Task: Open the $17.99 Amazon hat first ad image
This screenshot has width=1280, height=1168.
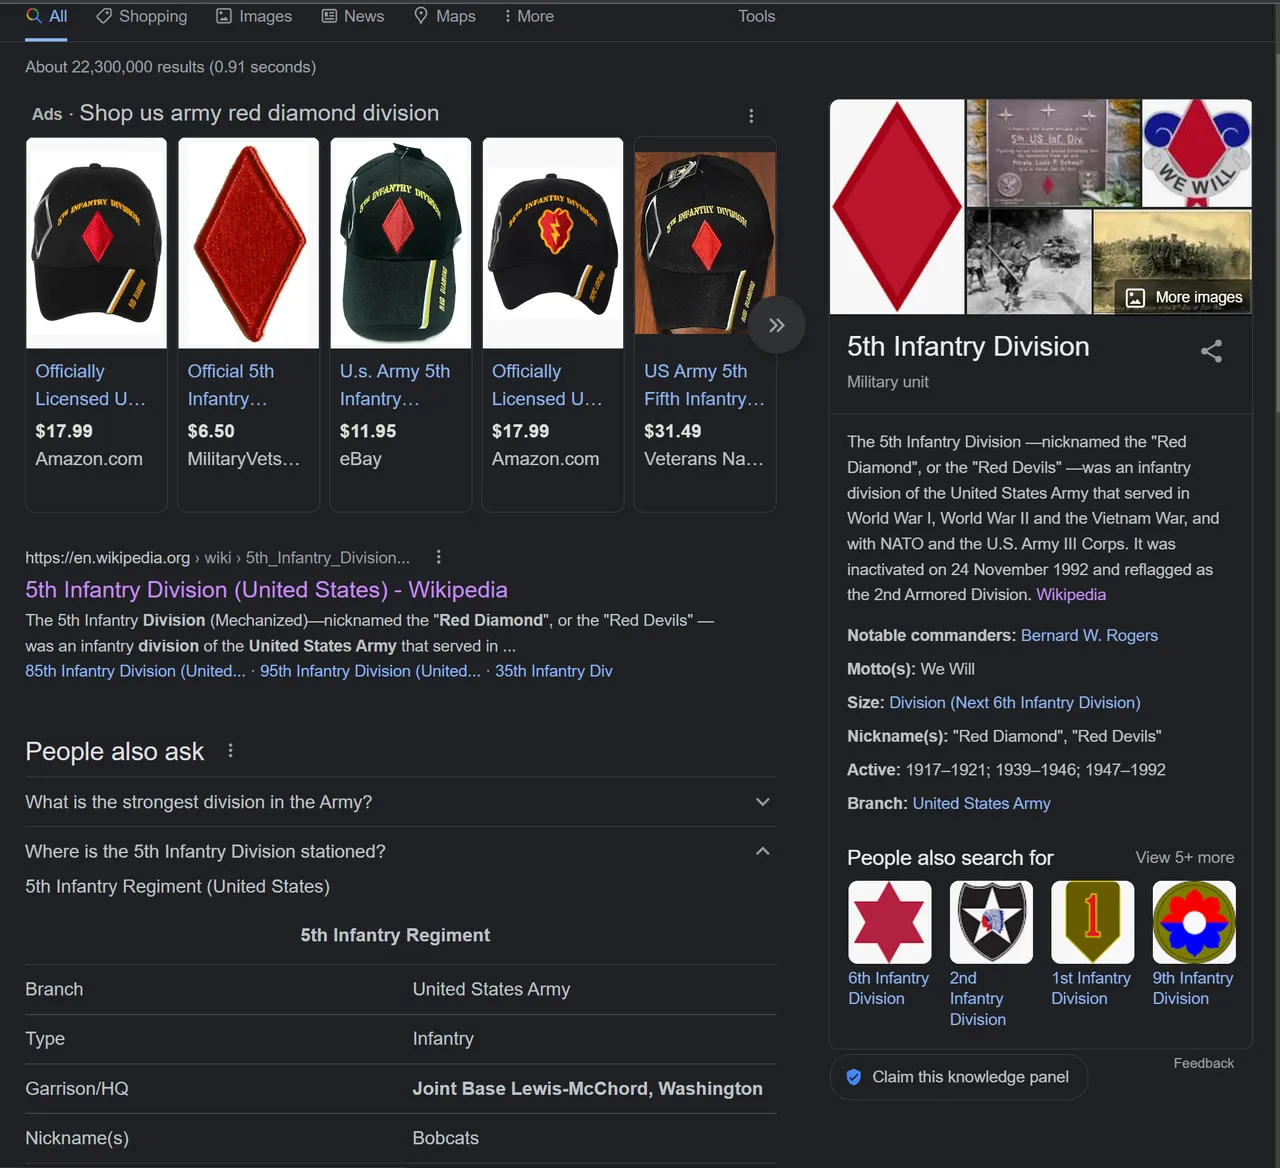Action: point(96,243)
